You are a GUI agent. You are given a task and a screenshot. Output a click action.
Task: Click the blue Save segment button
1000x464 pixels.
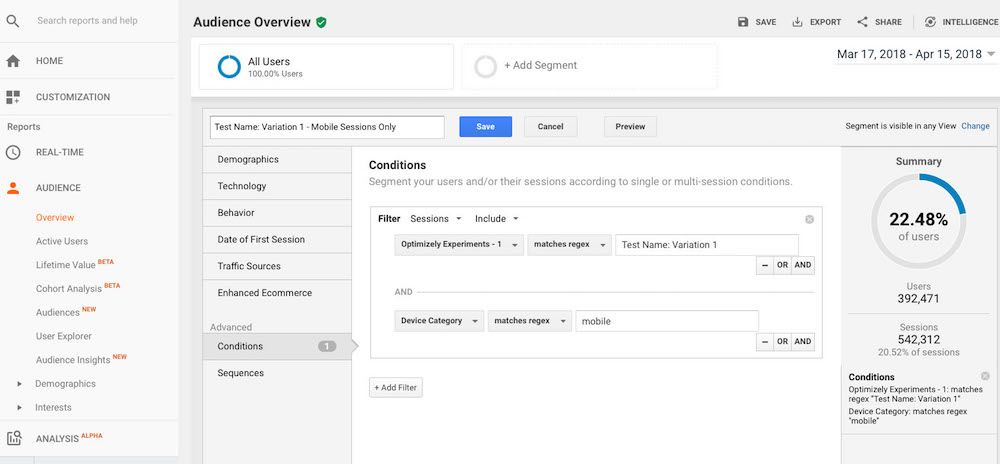485,127
